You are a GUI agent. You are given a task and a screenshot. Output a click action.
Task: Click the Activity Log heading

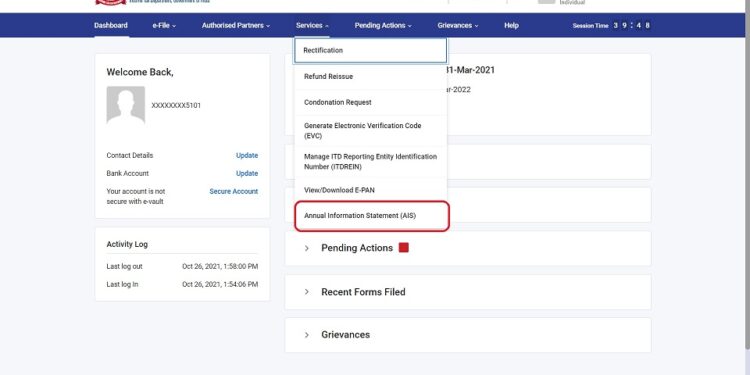point(127,244)
